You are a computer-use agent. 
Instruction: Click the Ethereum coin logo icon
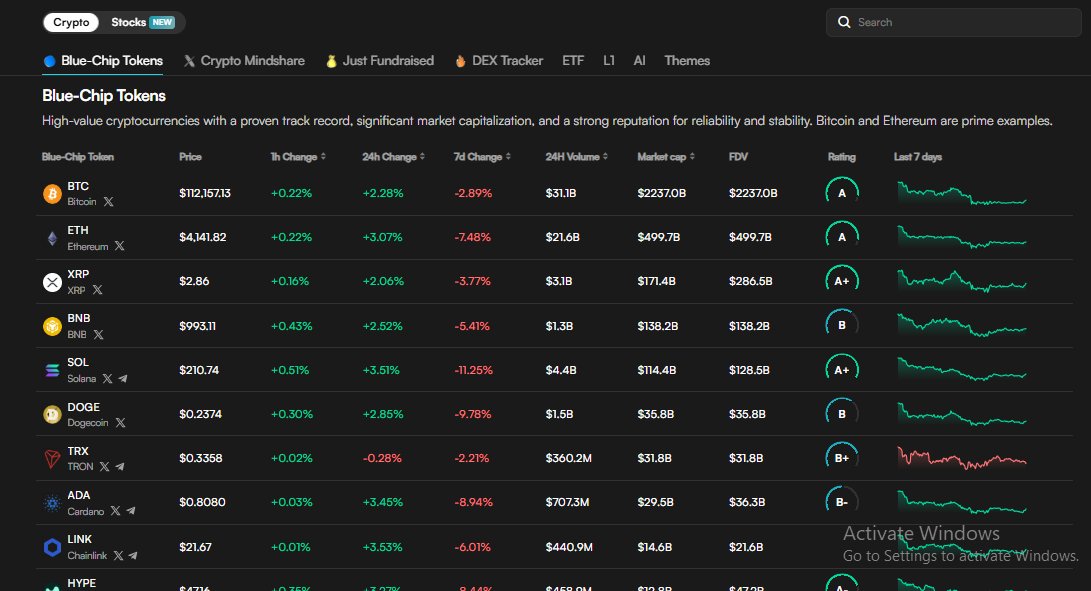[52, 238]
